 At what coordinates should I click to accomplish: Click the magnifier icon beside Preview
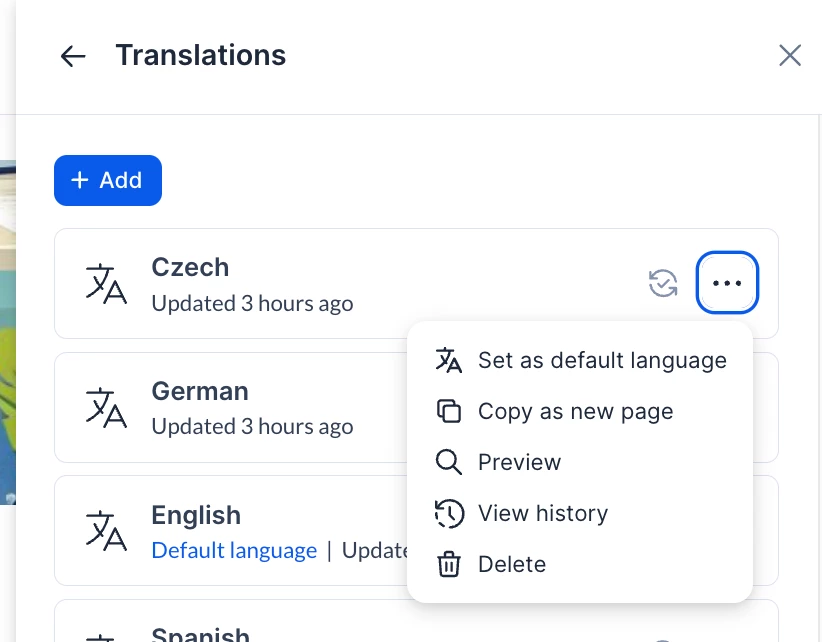pyautogui.click(x=449, y=462)
